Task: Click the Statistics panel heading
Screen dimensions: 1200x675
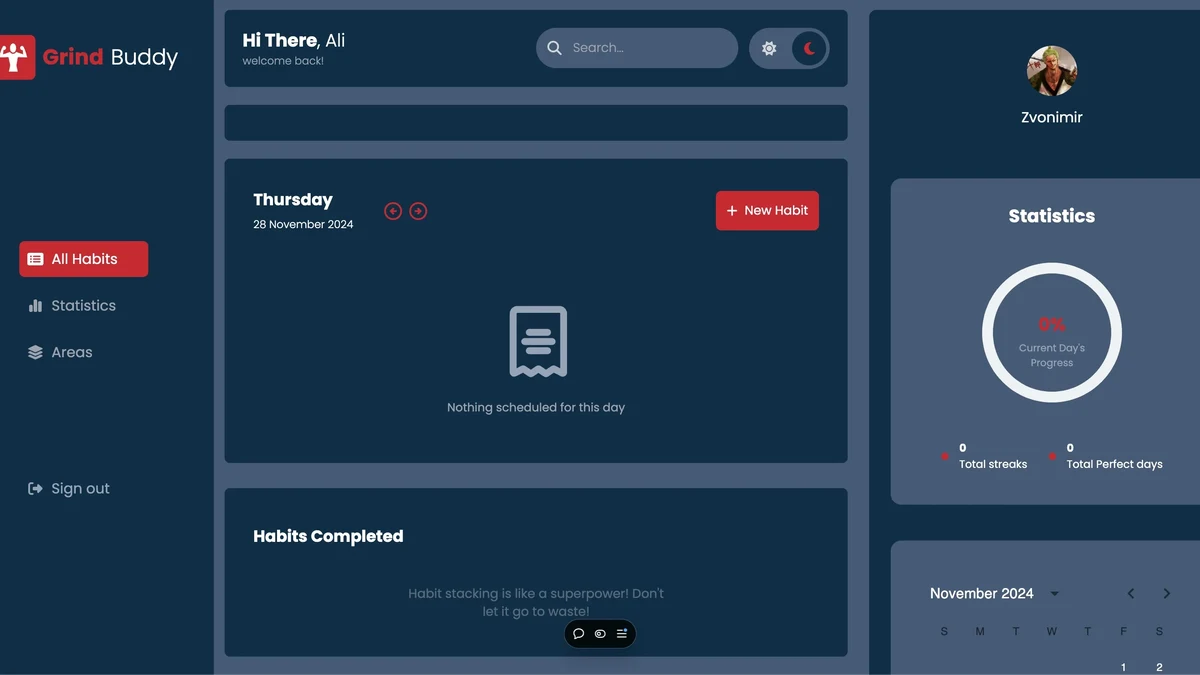Action: [1052, 216]
